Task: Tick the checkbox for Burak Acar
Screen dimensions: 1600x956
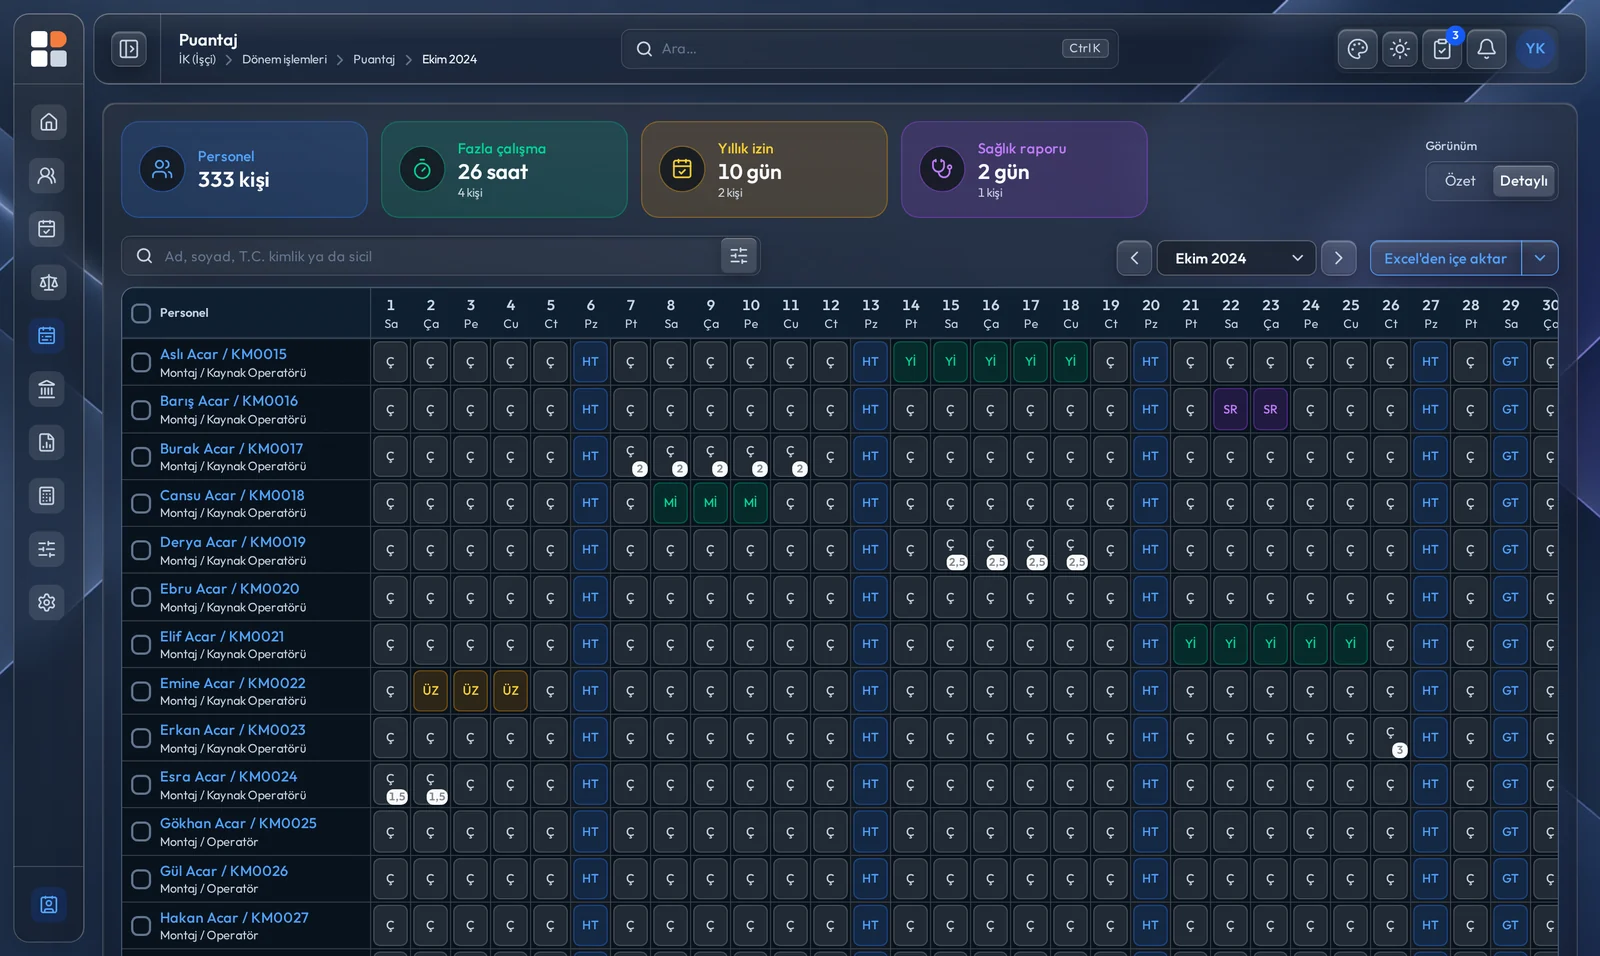Action: [141, 457]
